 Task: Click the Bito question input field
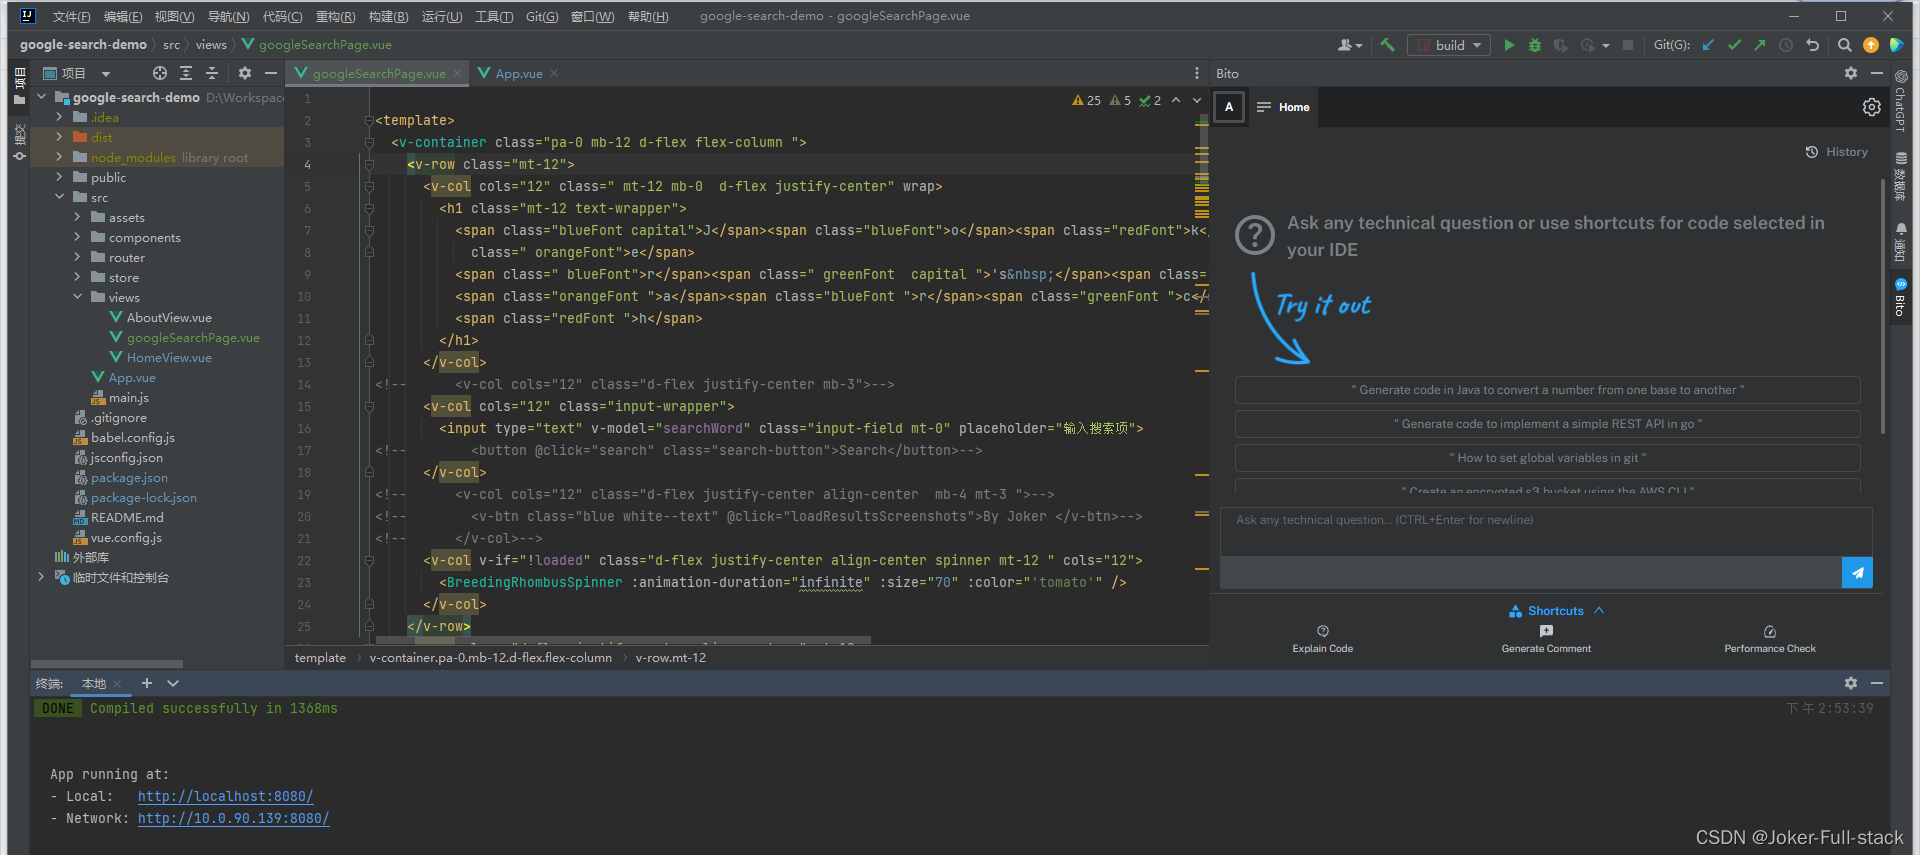pyautogui.click(x=1546, y=531)
